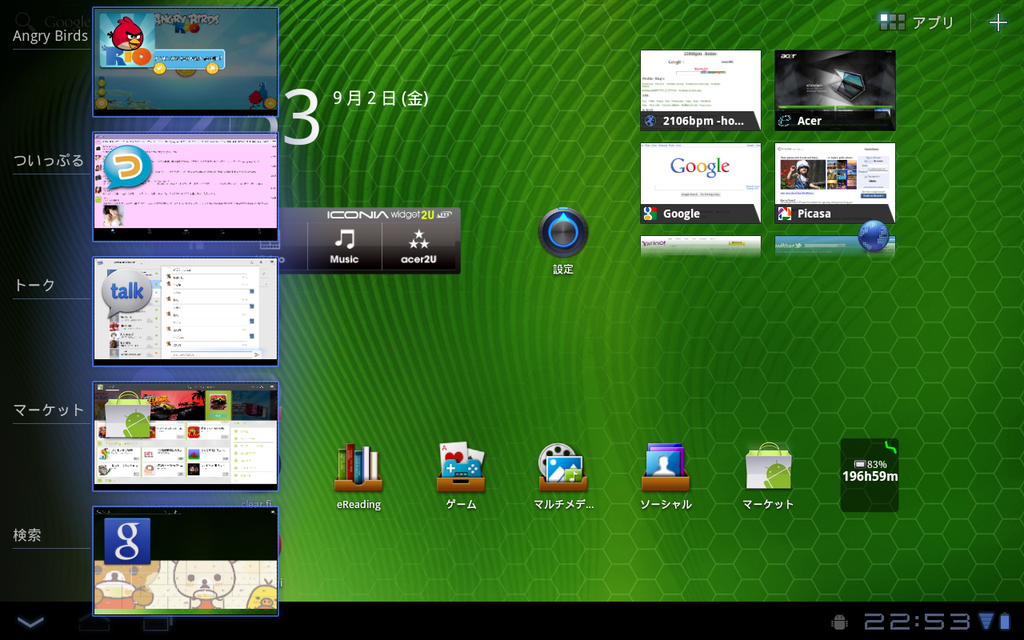Open the Google bookmark thumbnail

(701, 183)
